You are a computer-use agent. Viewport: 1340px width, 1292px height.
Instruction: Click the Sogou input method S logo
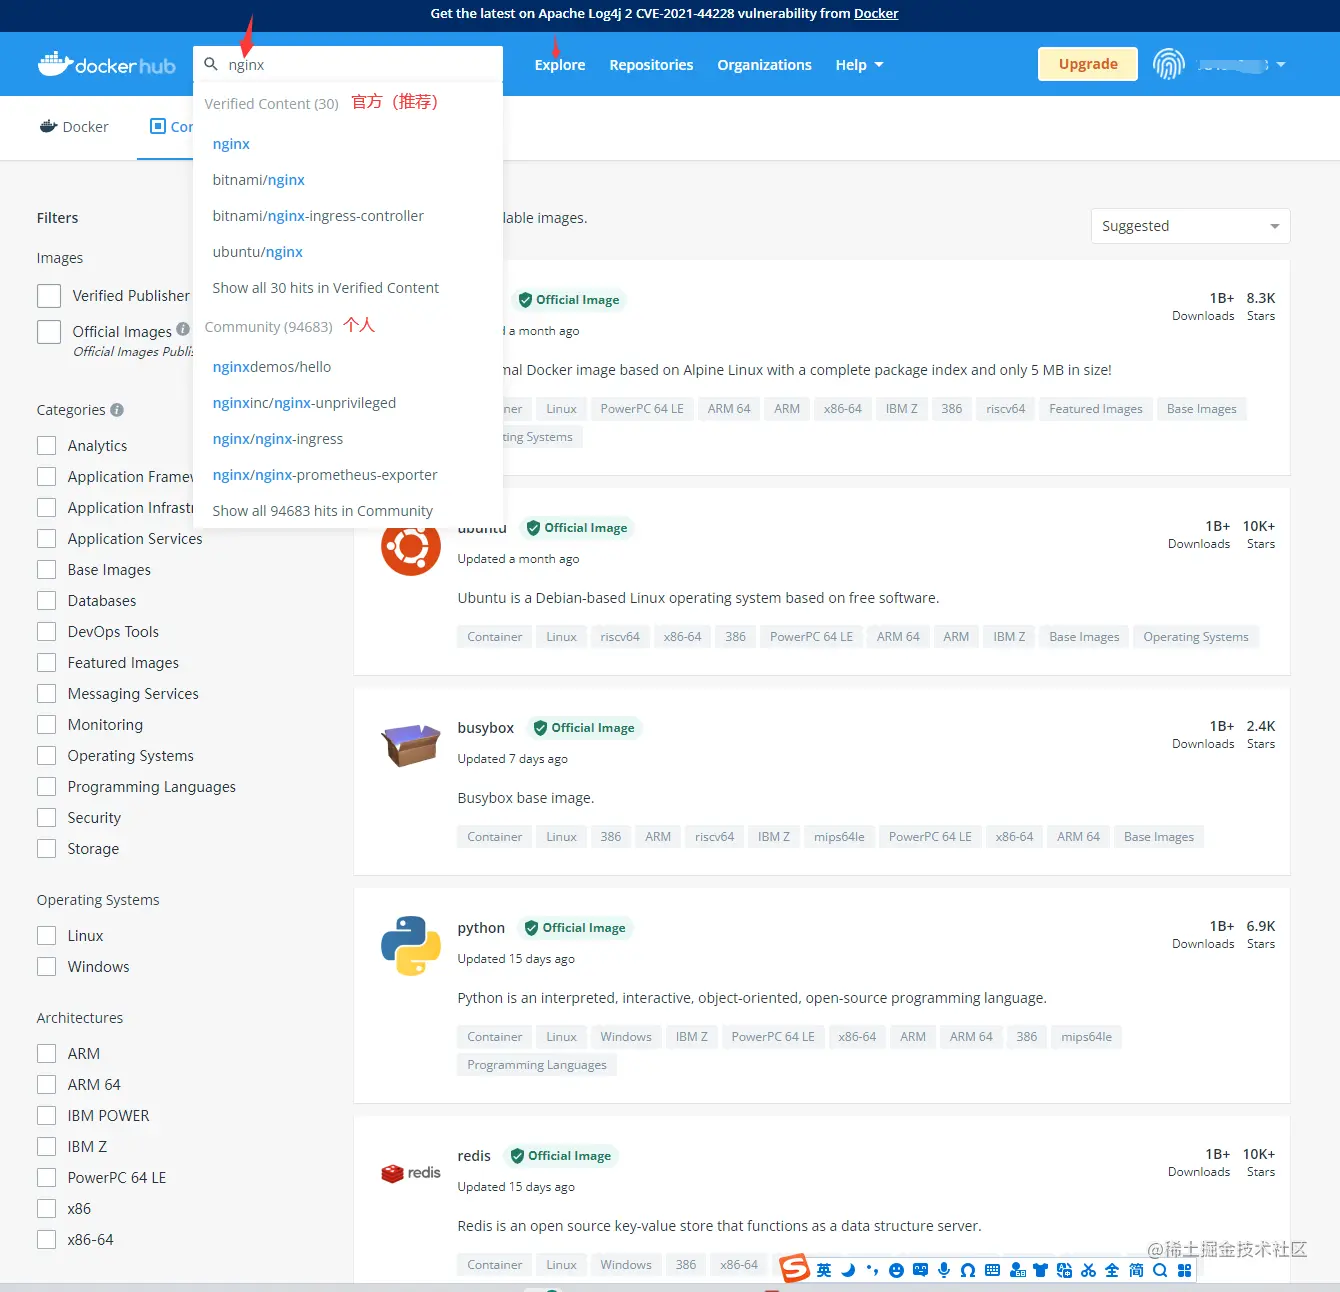795,1269
